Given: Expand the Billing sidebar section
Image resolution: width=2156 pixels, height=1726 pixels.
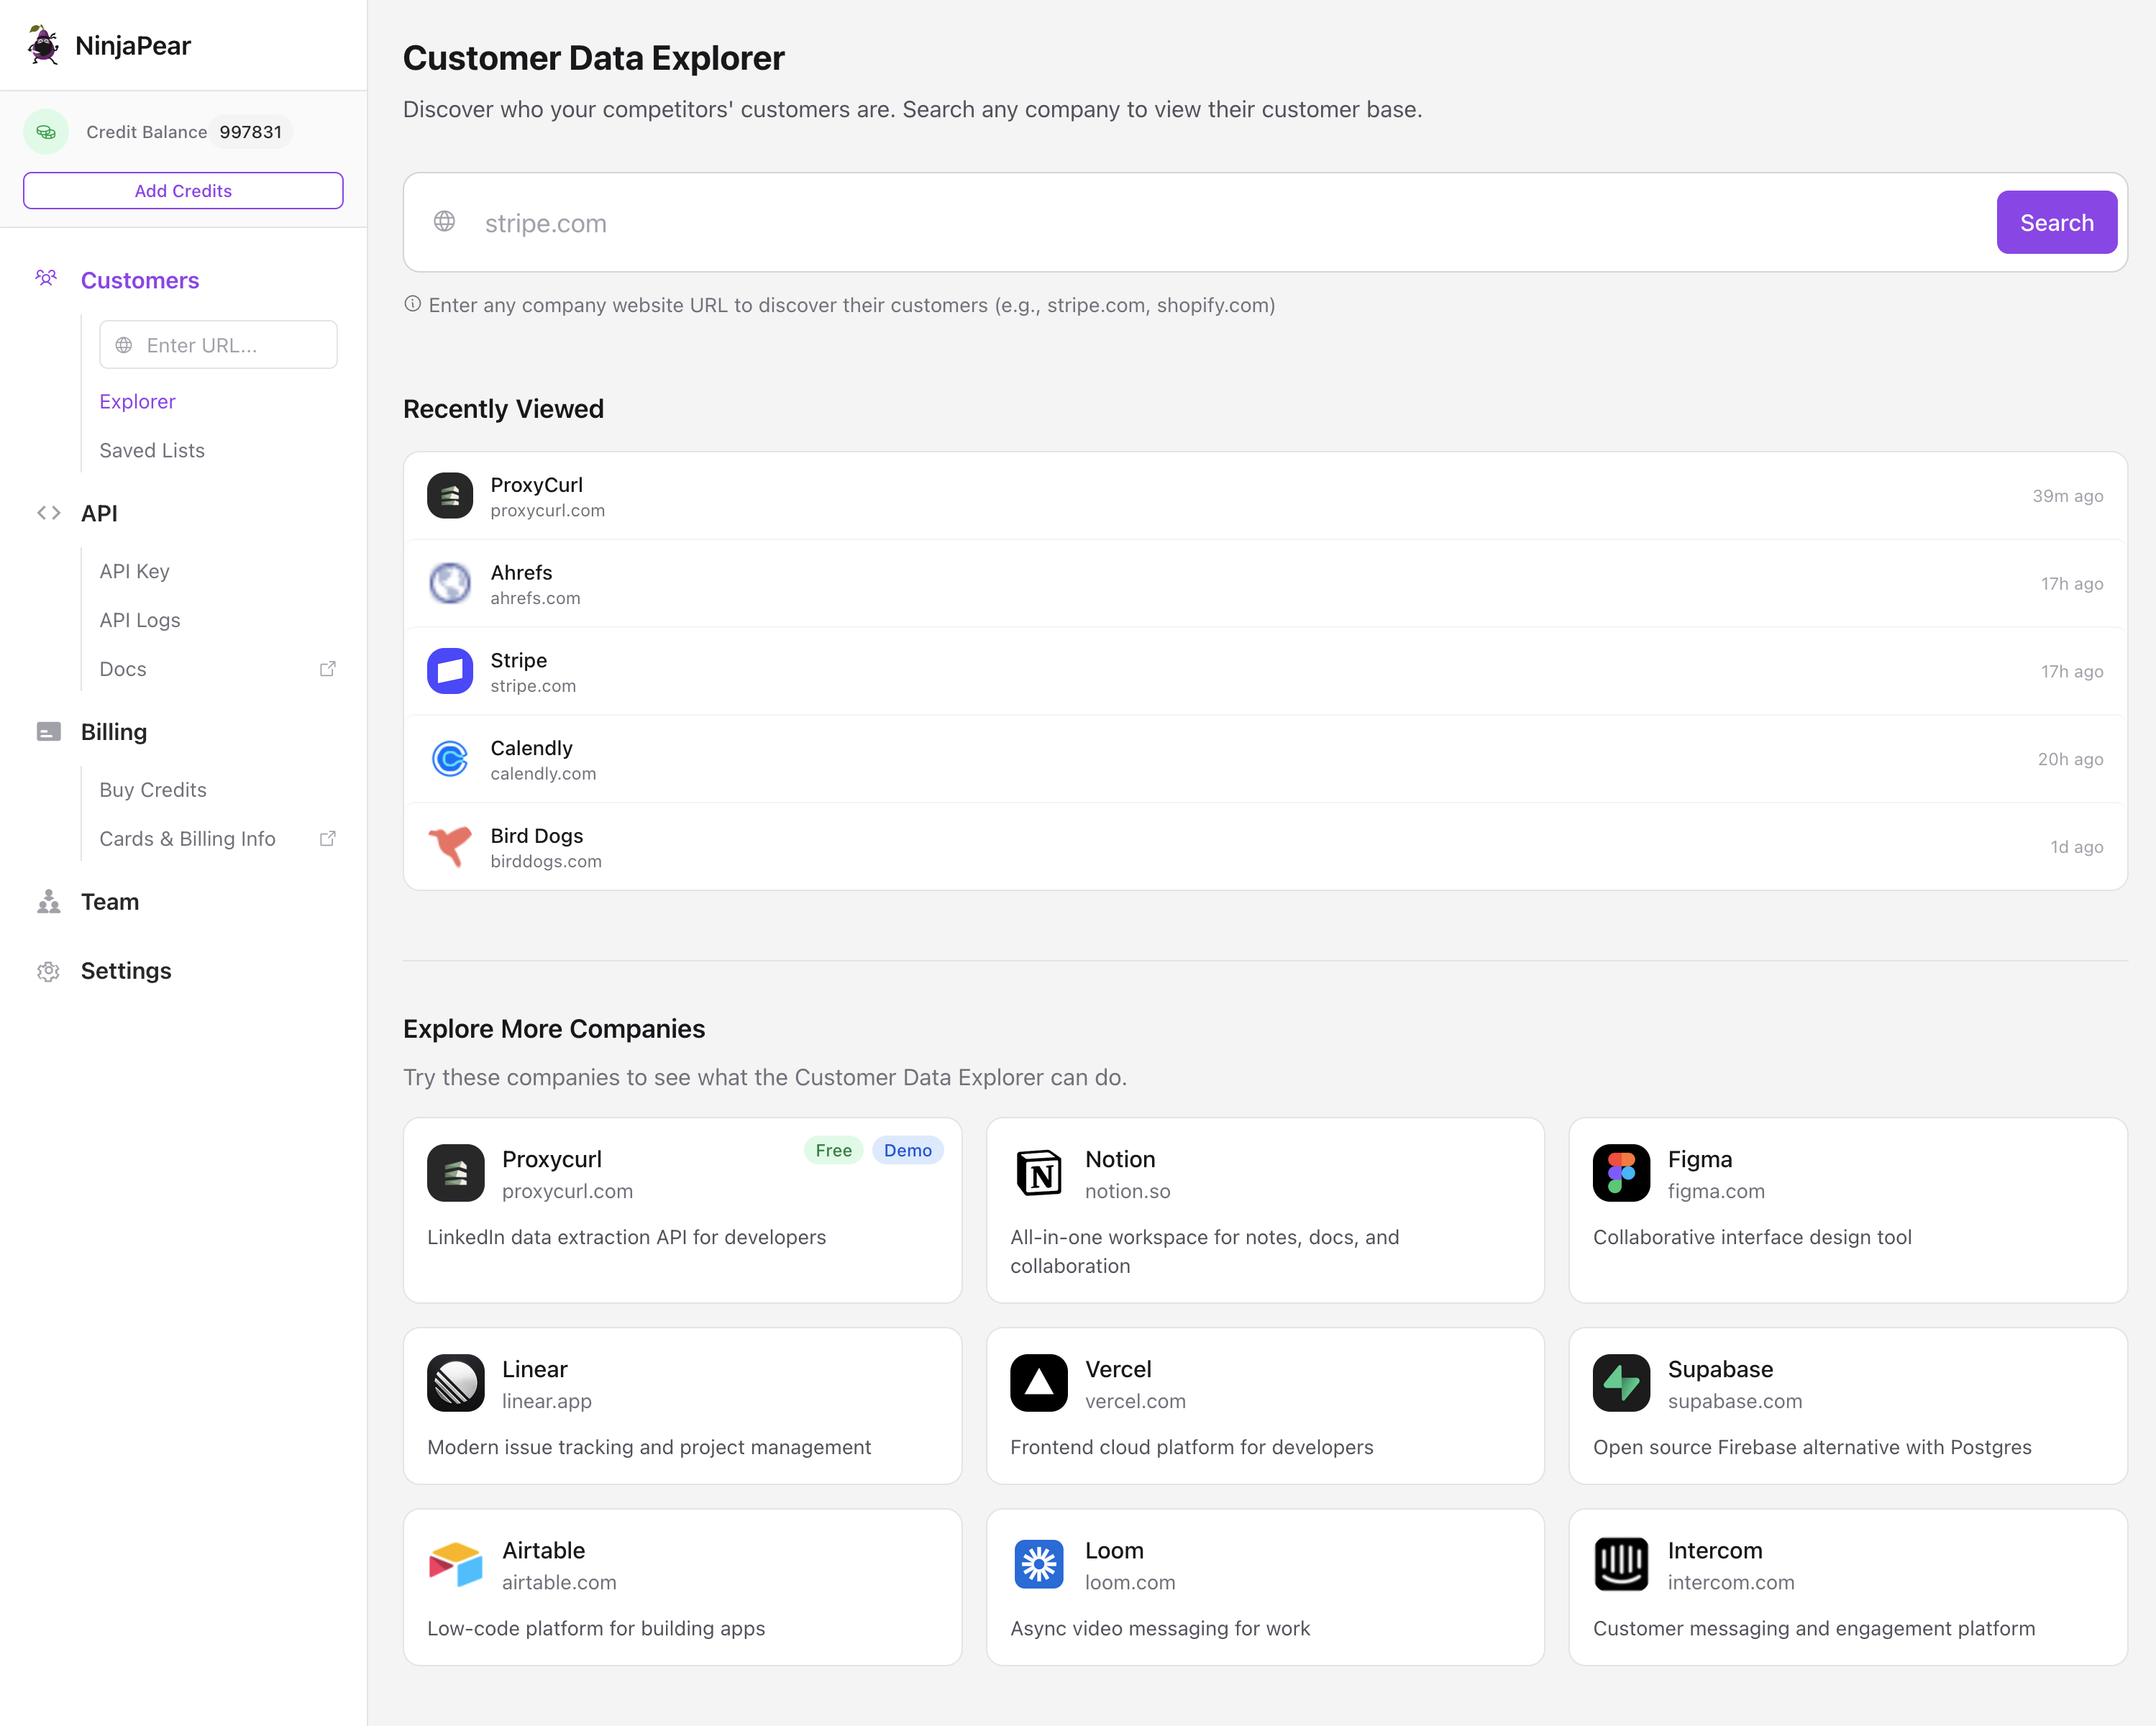Looking at the screenshot, I should [x=113, y=732].
